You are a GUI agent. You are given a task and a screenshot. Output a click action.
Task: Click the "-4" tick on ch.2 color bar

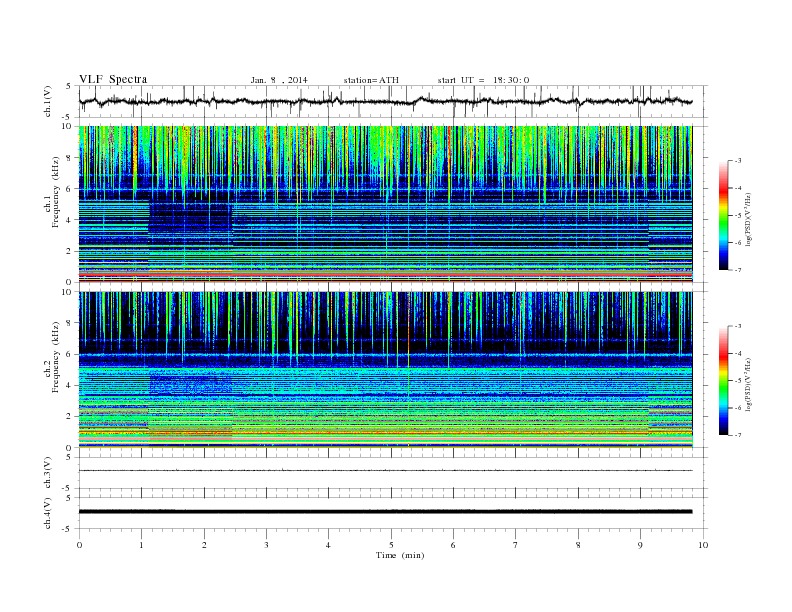[738, 353]
